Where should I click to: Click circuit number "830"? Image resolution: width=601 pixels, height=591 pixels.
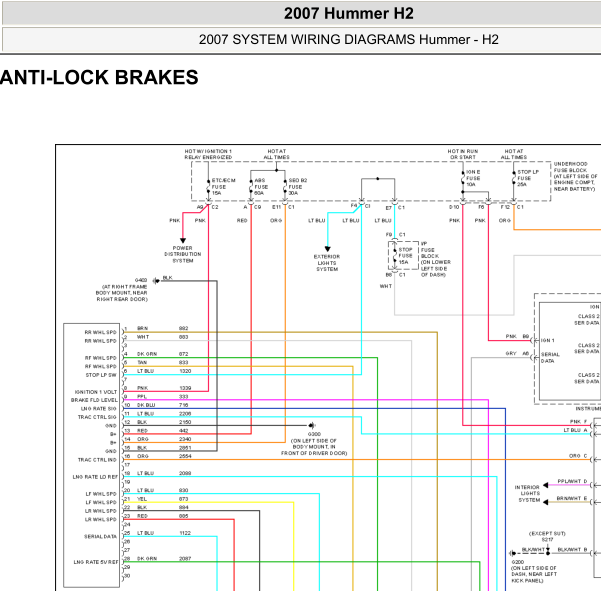[x=184, y=490]
